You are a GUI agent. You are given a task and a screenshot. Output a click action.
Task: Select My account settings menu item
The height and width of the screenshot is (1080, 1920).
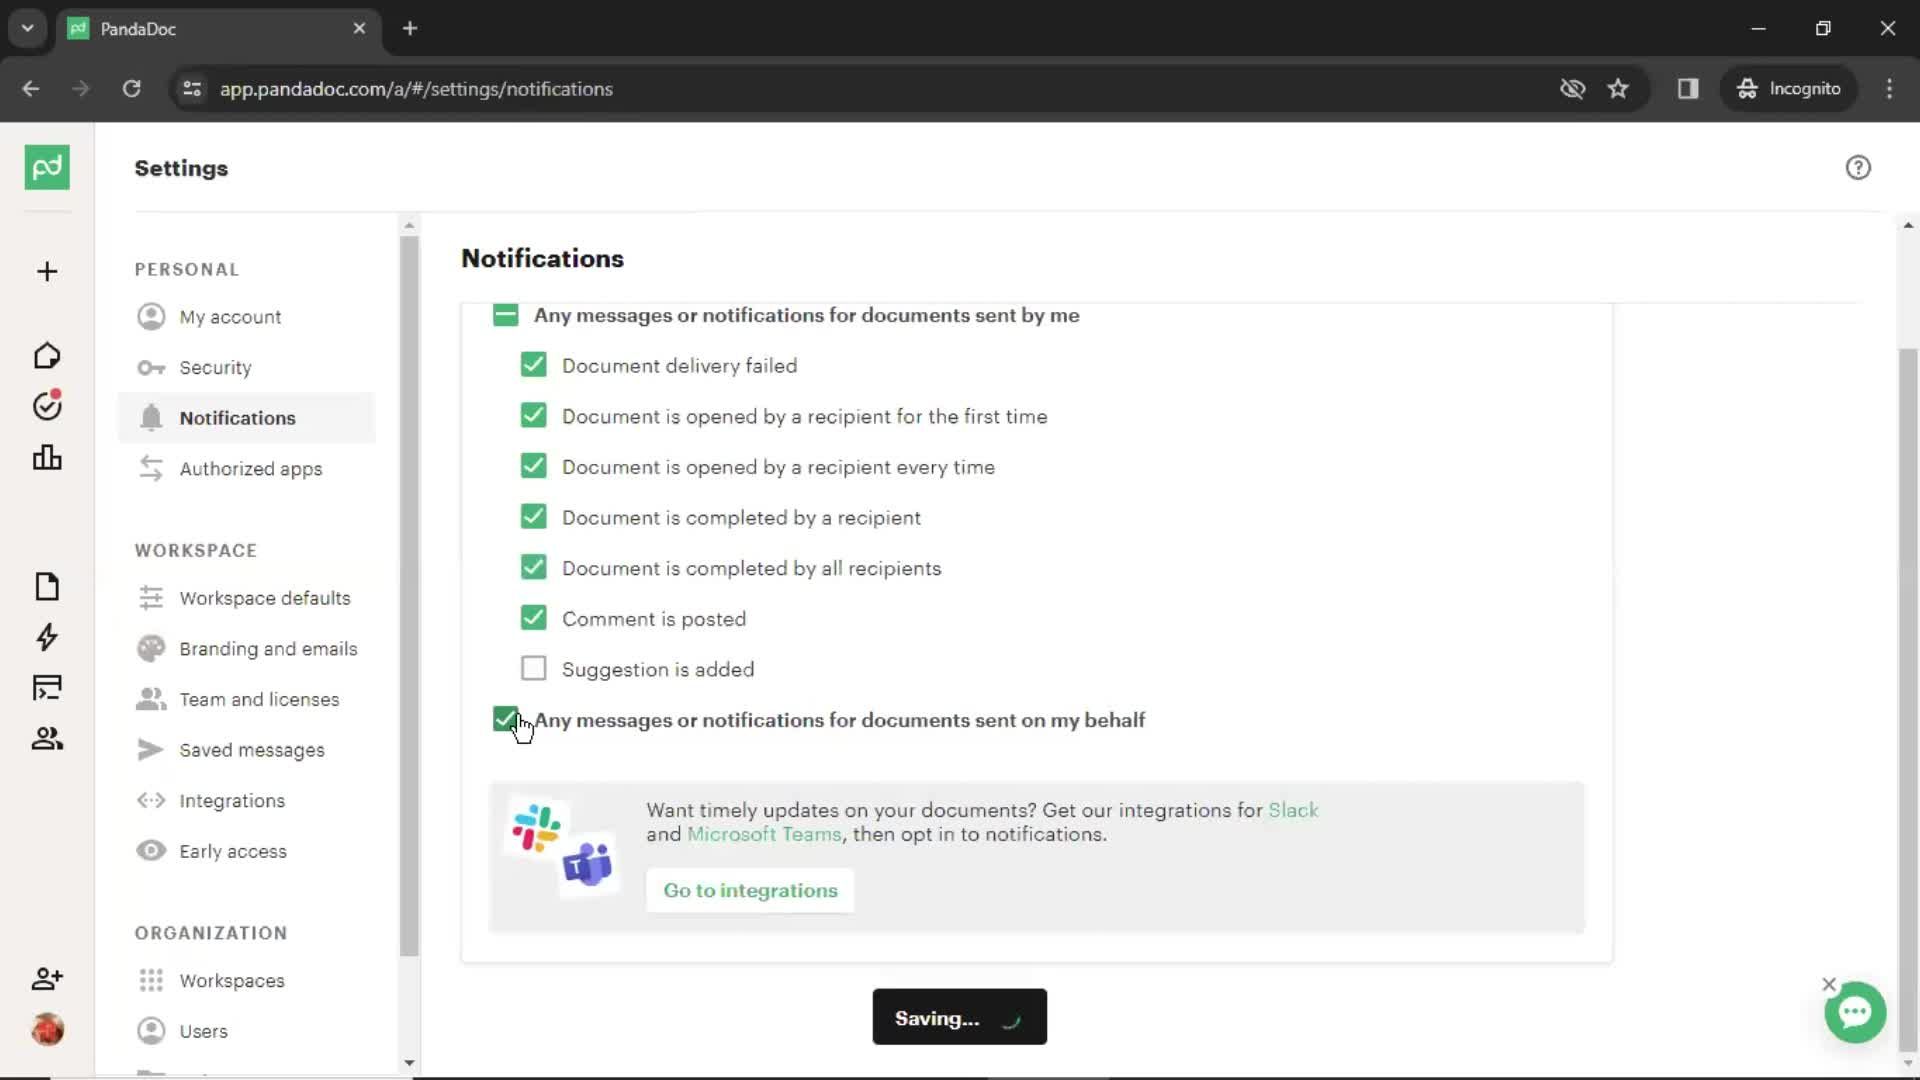click(231, 316)
